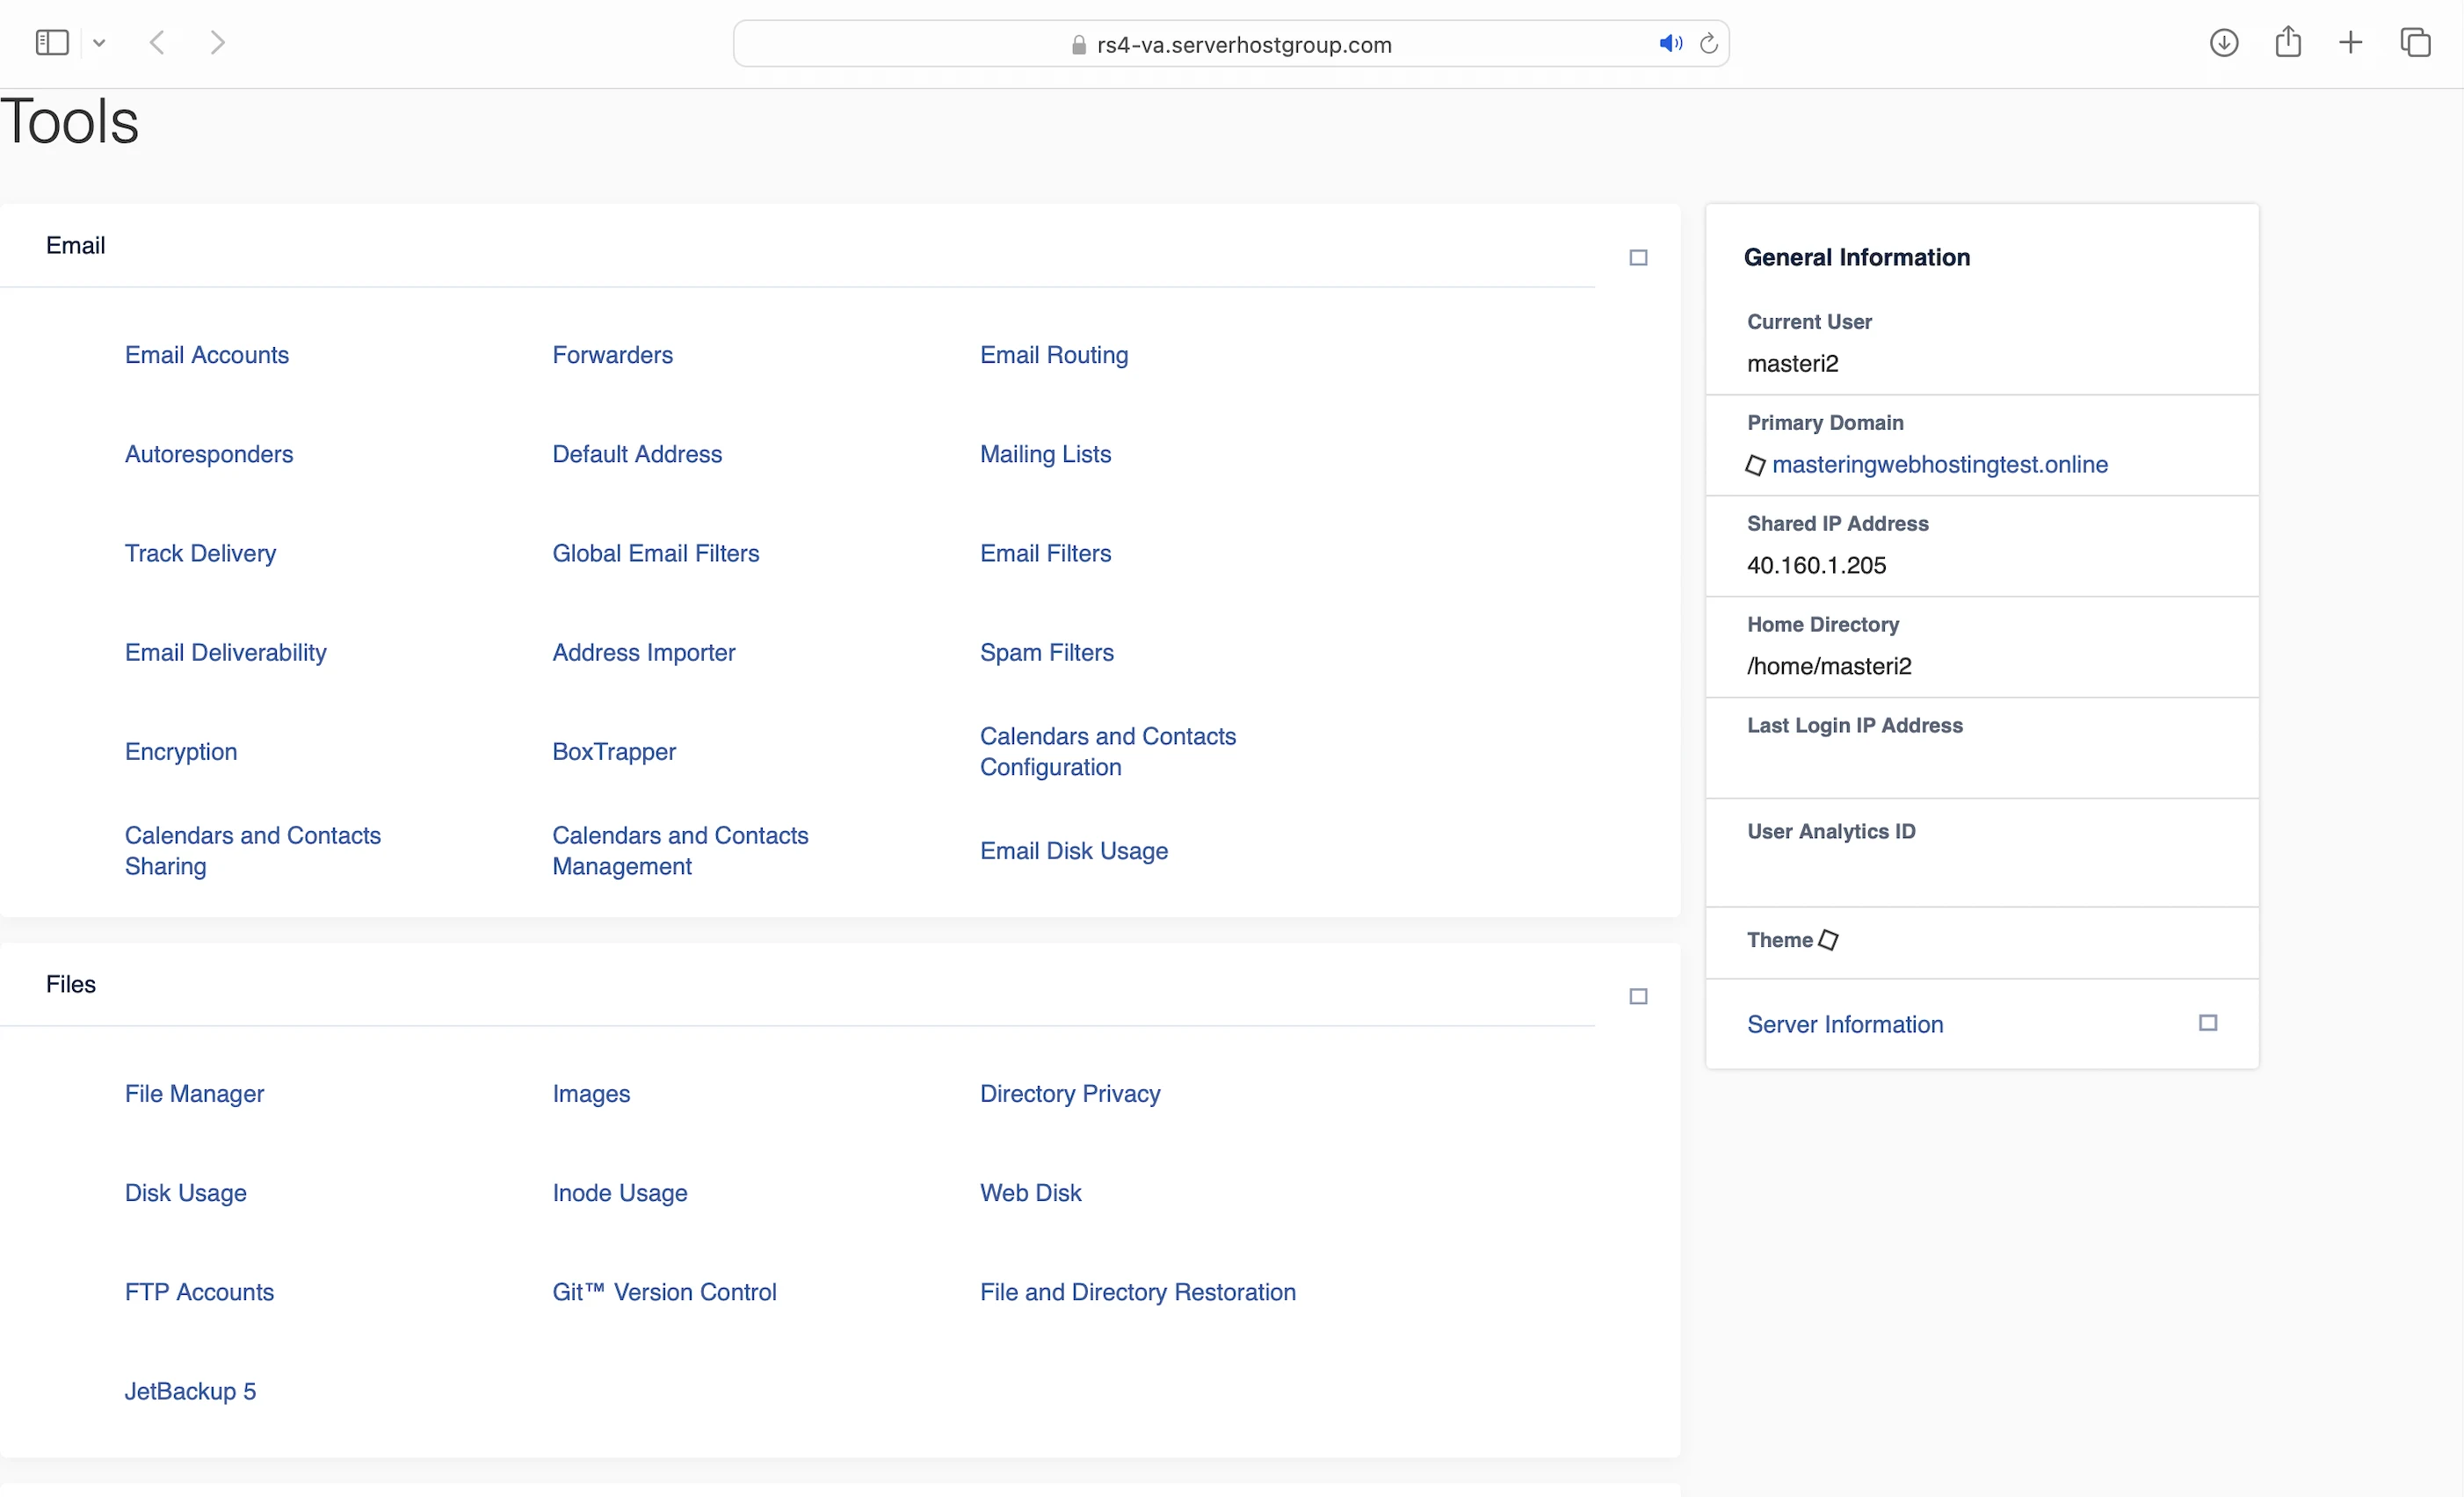Collapse the Email section toggle
2464x1497 pixels.
[1638, 258]
